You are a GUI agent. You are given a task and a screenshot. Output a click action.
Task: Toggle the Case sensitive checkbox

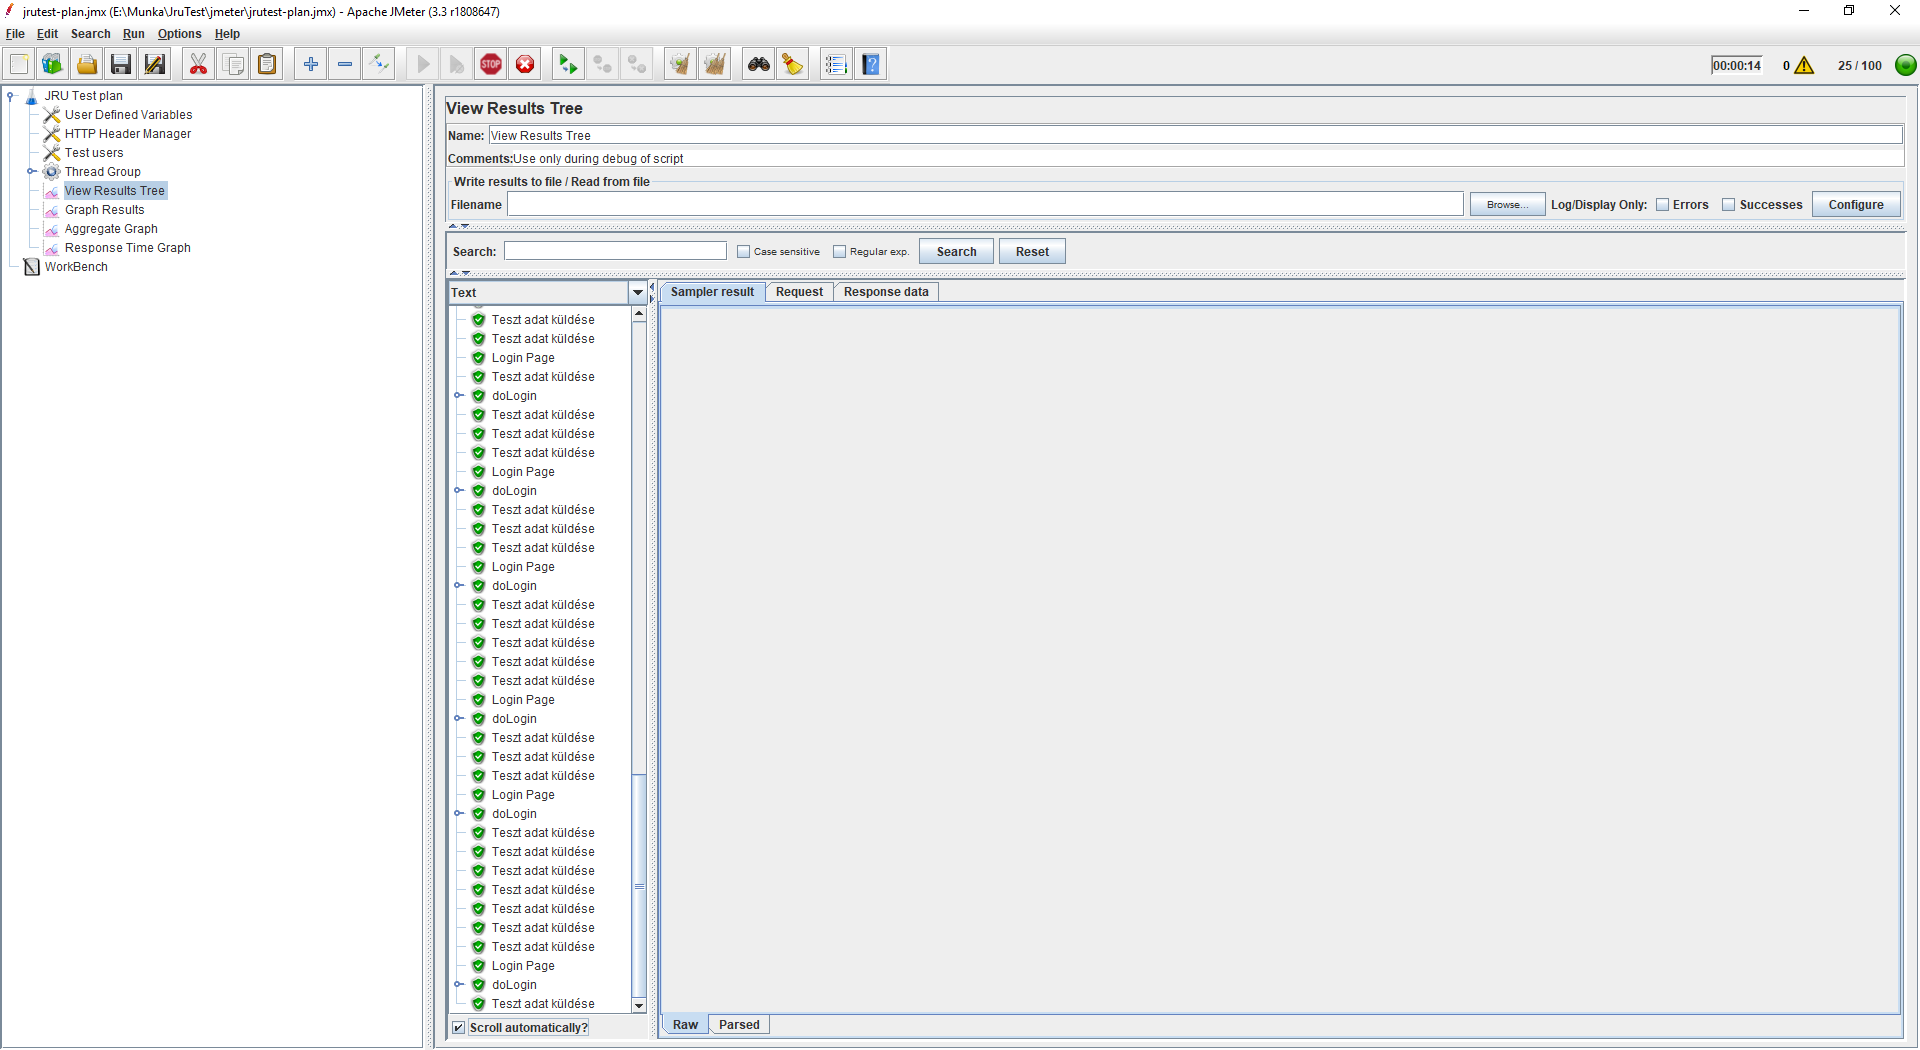click(743, 252)
